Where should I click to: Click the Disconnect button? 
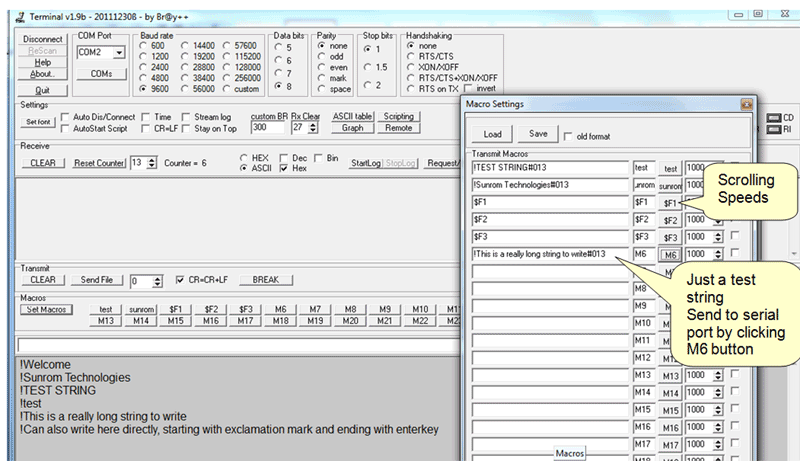coord(43,37)
